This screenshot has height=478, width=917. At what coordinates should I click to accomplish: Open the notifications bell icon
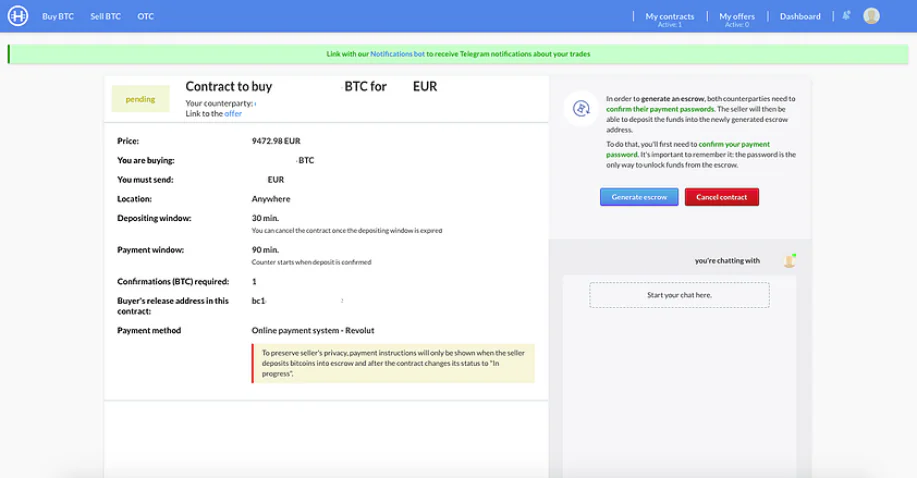click(846, 16)
